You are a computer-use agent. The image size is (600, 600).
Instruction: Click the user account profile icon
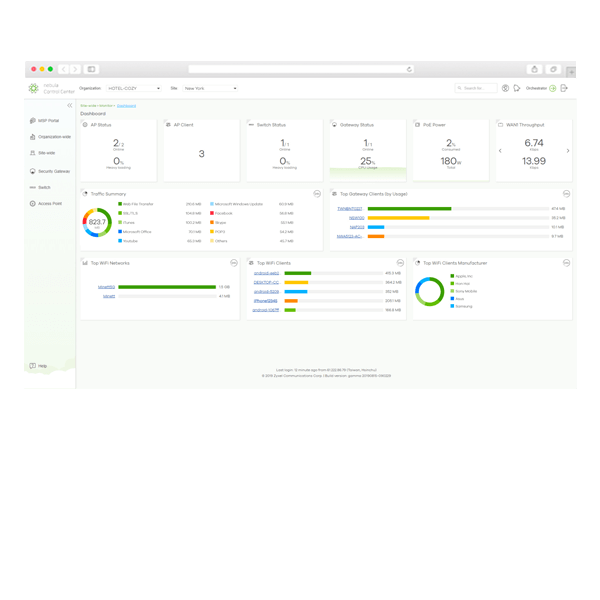point(505,88)
